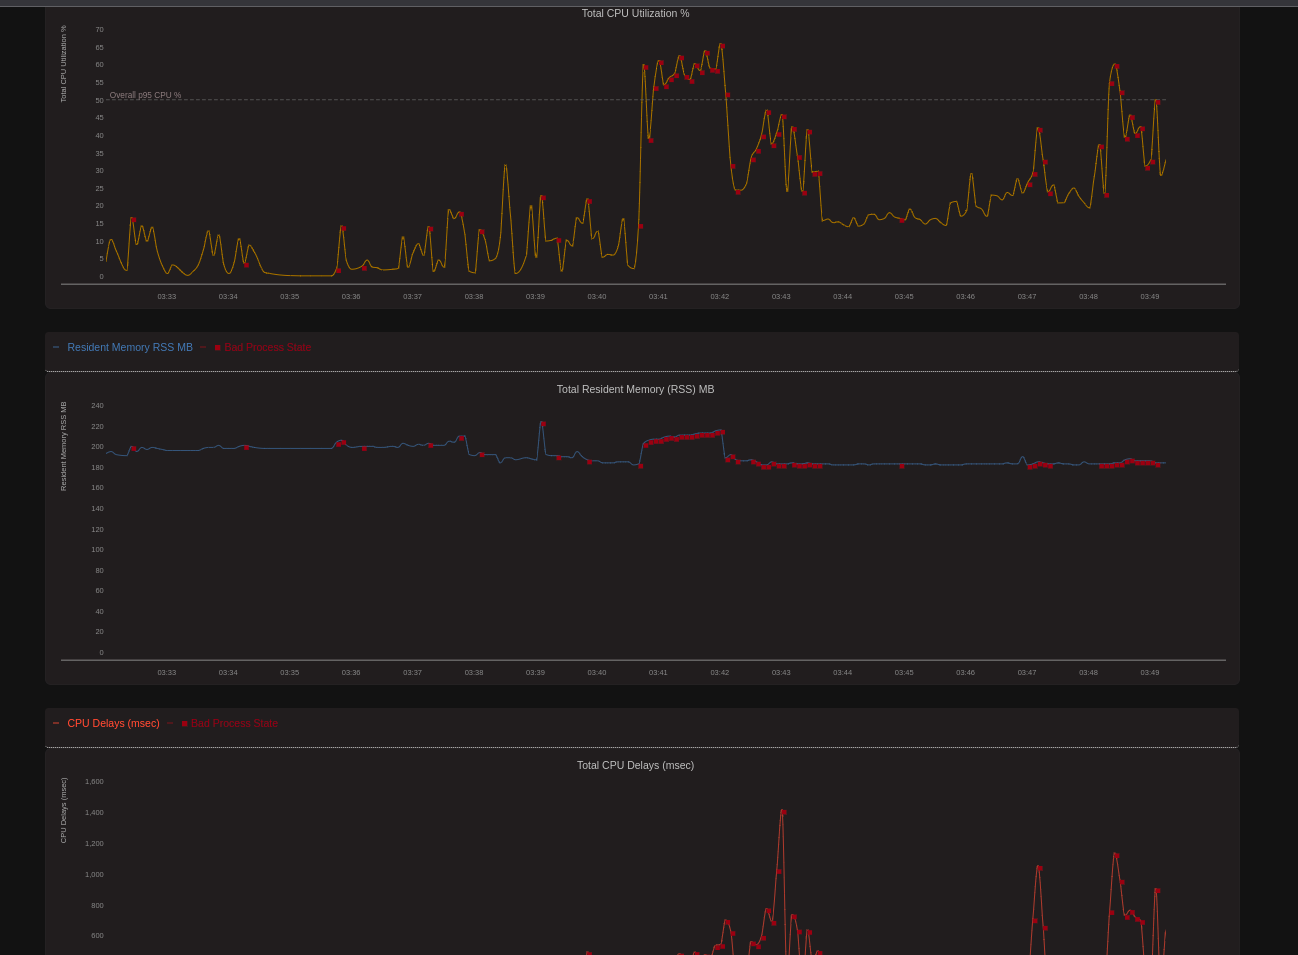Click the memory spike marker near 03:39

tap(542, 423)
